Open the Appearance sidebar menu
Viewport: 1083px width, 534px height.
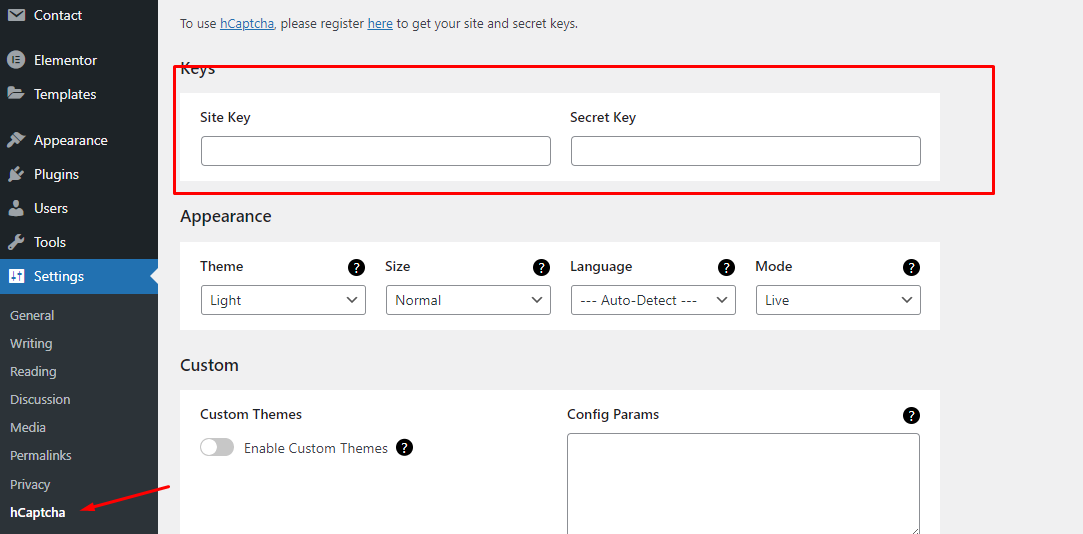coord(79,140)
